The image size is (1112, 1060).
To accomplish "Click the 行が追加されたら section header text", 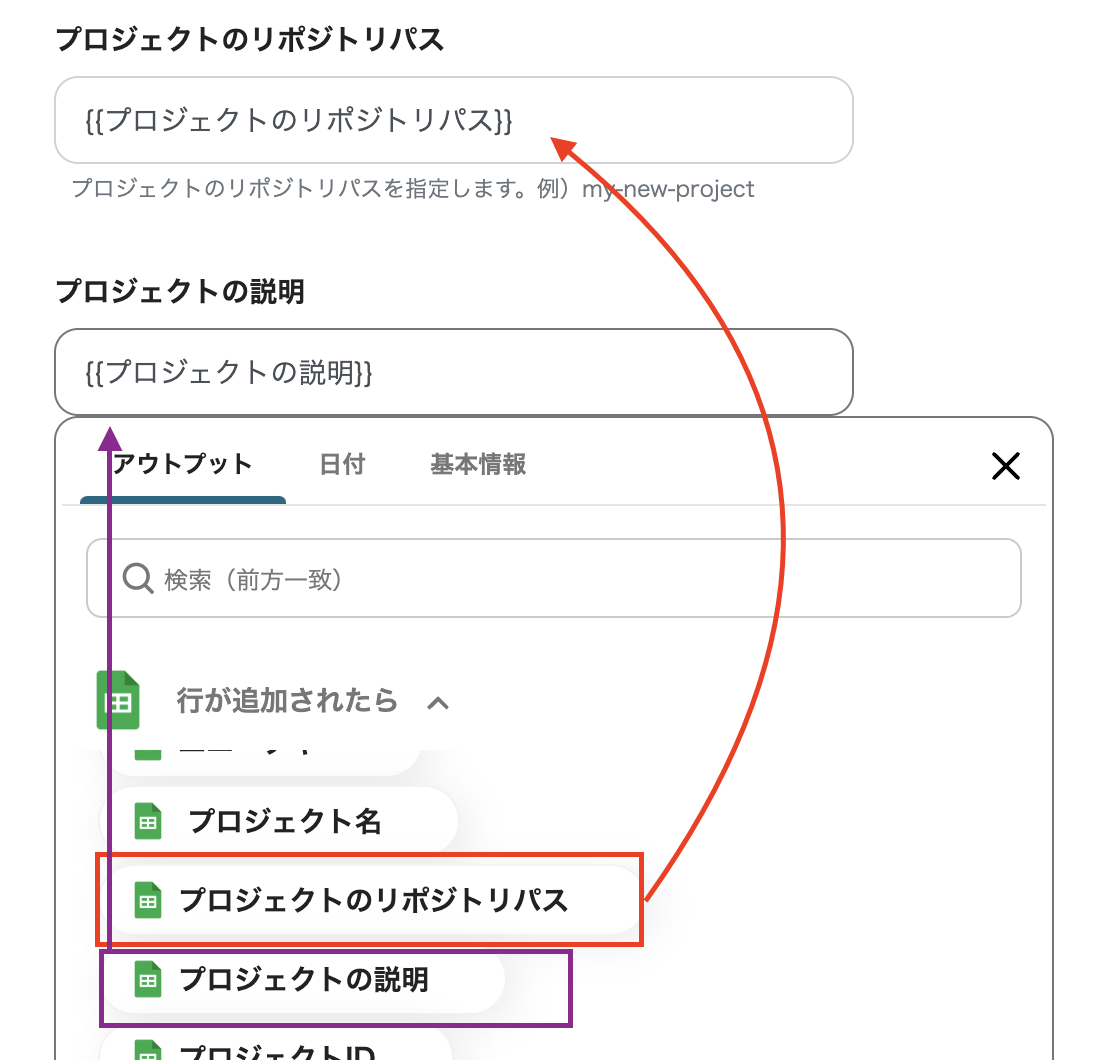I will (287, 700).
